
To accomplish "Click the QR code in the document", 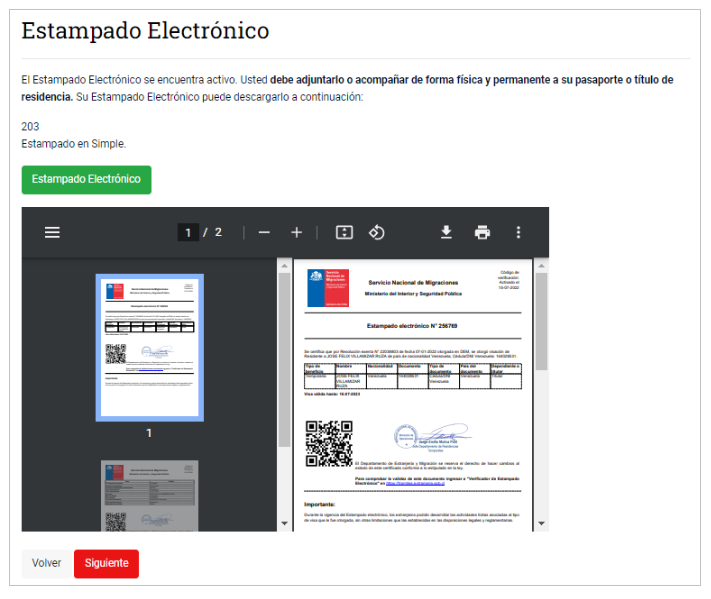I will tap(329, 443).
